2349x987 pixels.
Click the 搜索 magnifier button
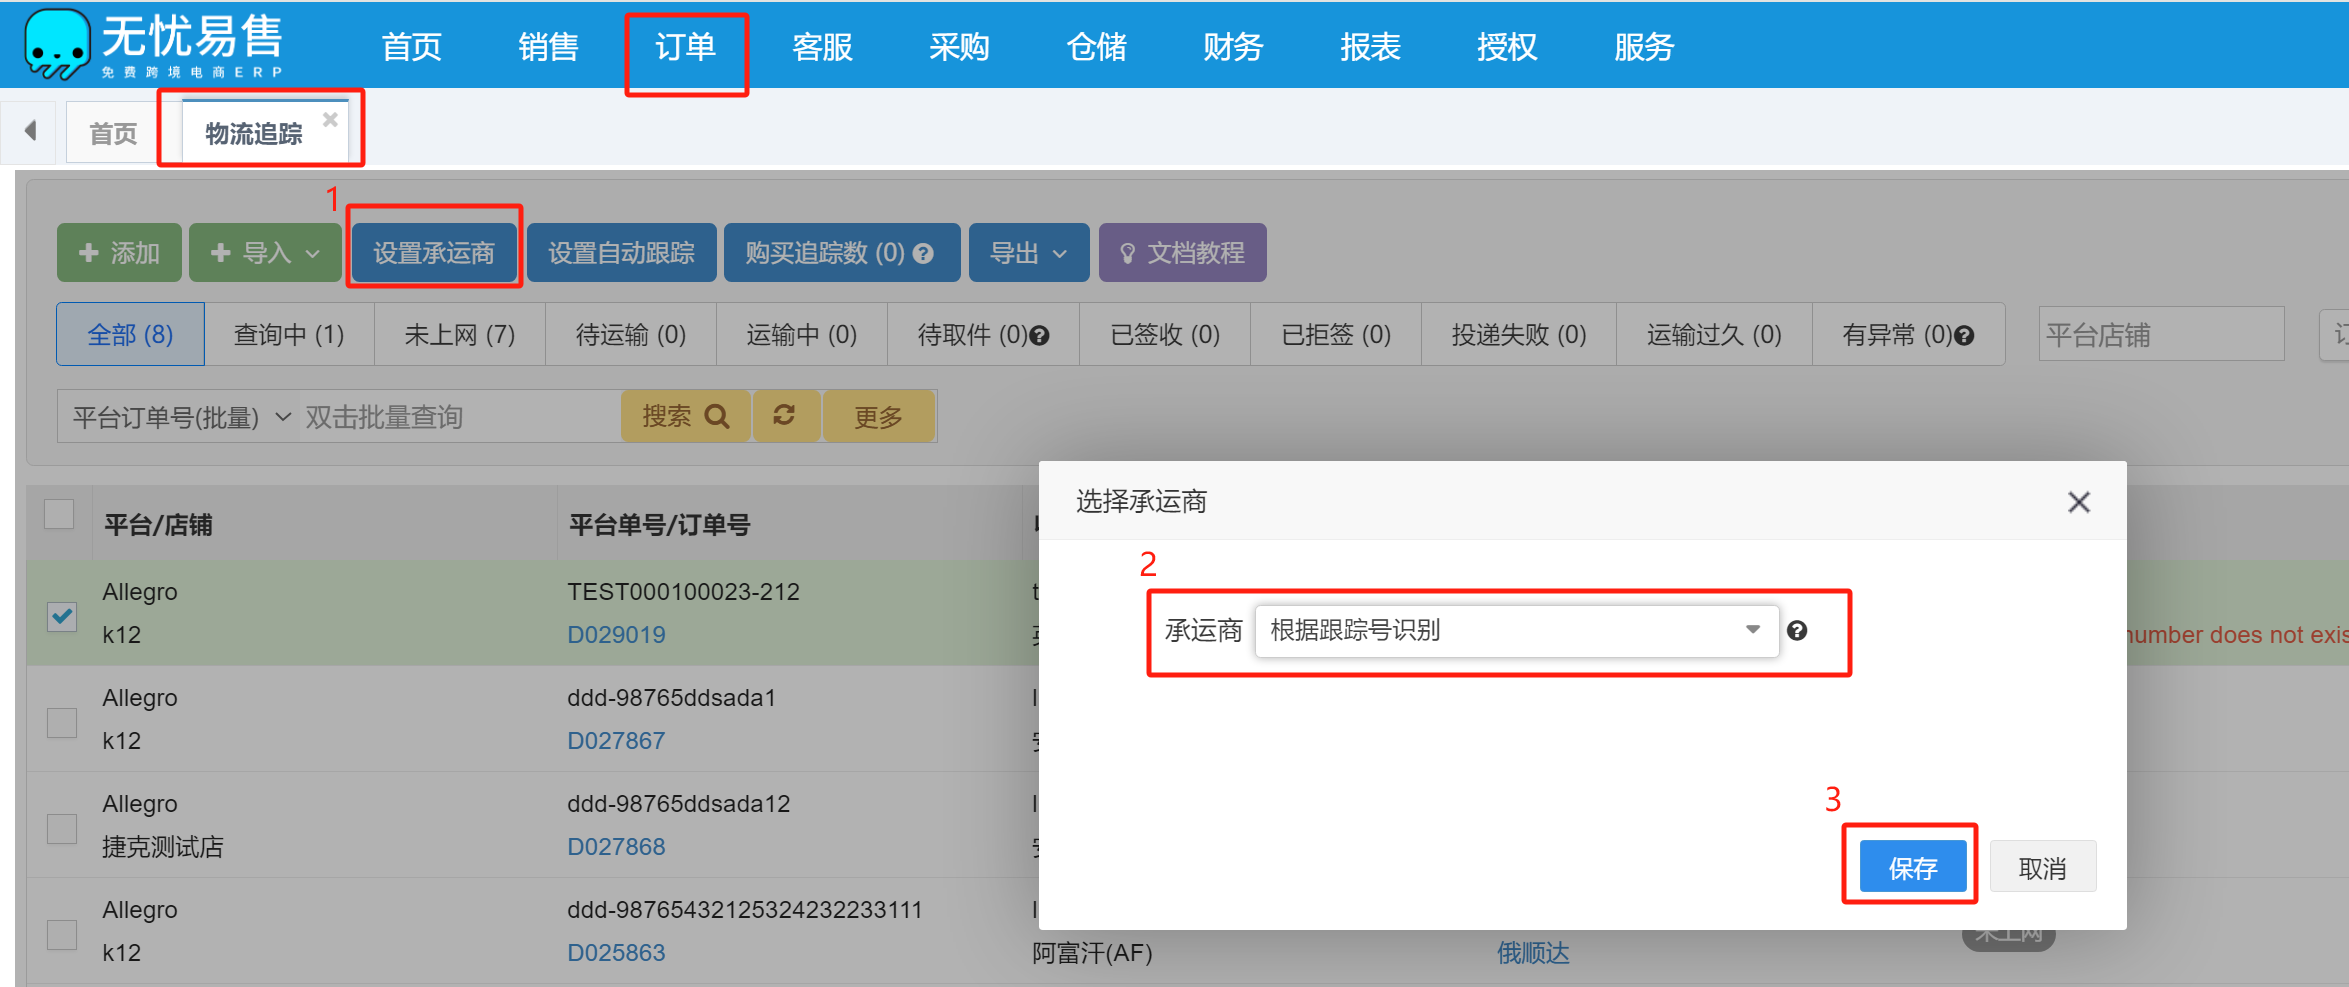(x=685, y=416)
